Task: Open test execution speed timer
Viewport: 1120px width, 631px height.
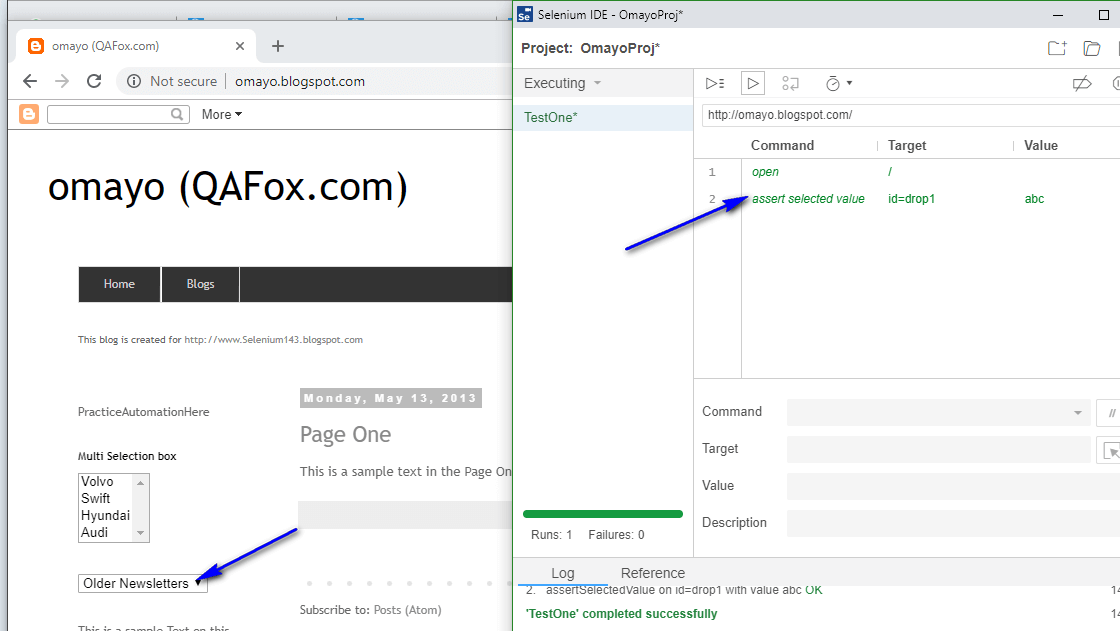Action: point(833,84)
